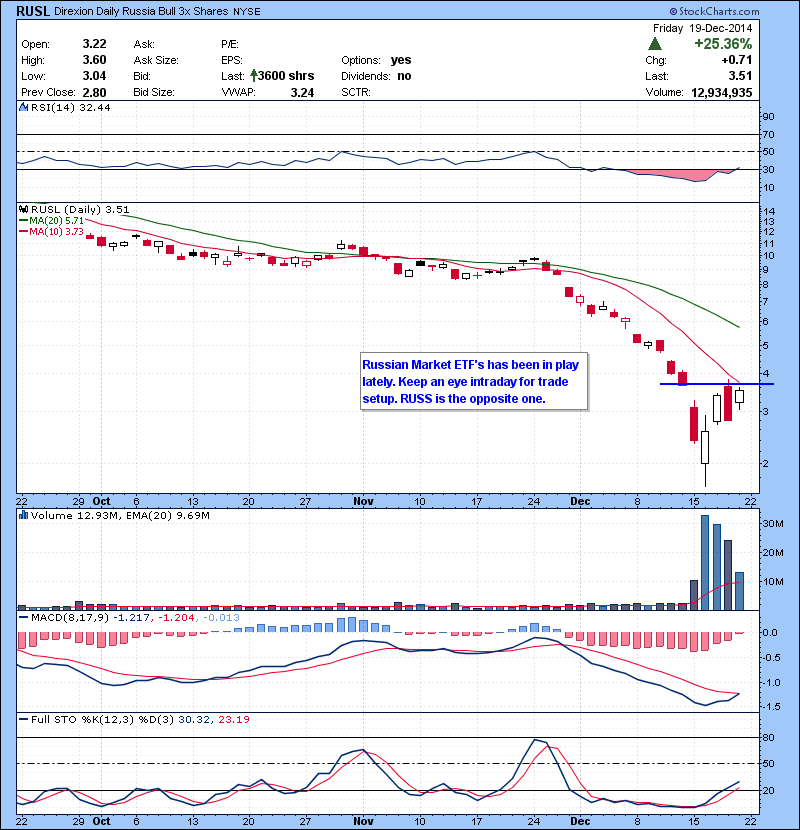The height and width of the screenshot is (830, 800).
Task: Click the High value 3.60
Action: (x=94, y=60)
